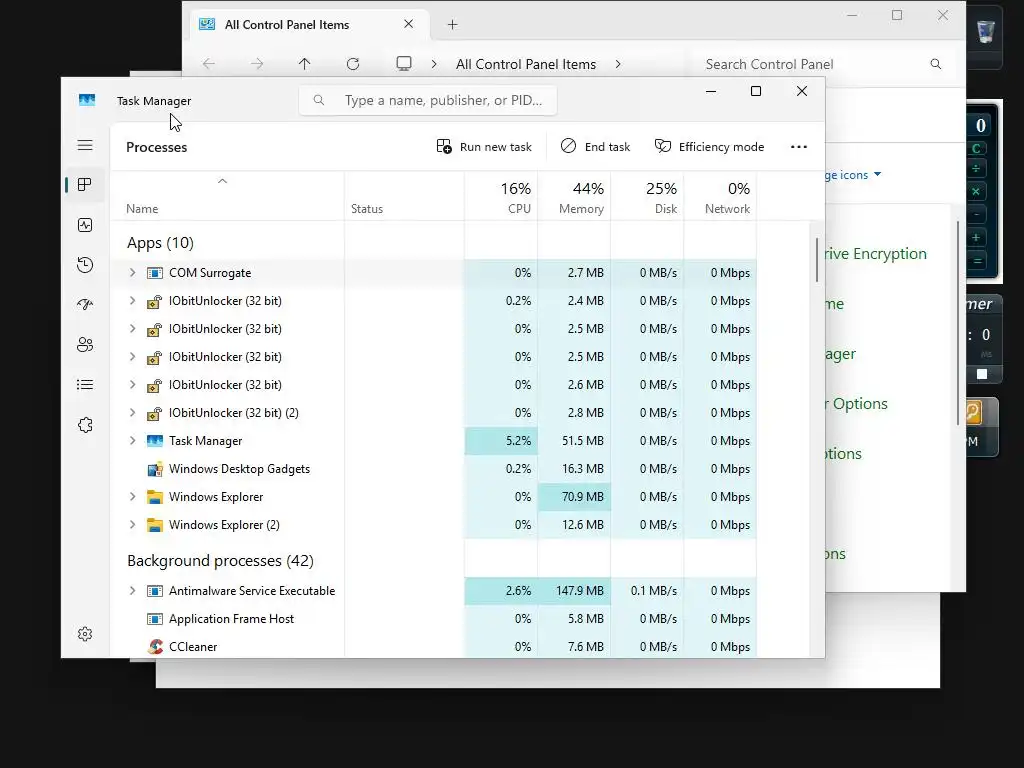1024x768 pixels.
Task: Select the Application Frame Host row
Action: pos(434,619)
